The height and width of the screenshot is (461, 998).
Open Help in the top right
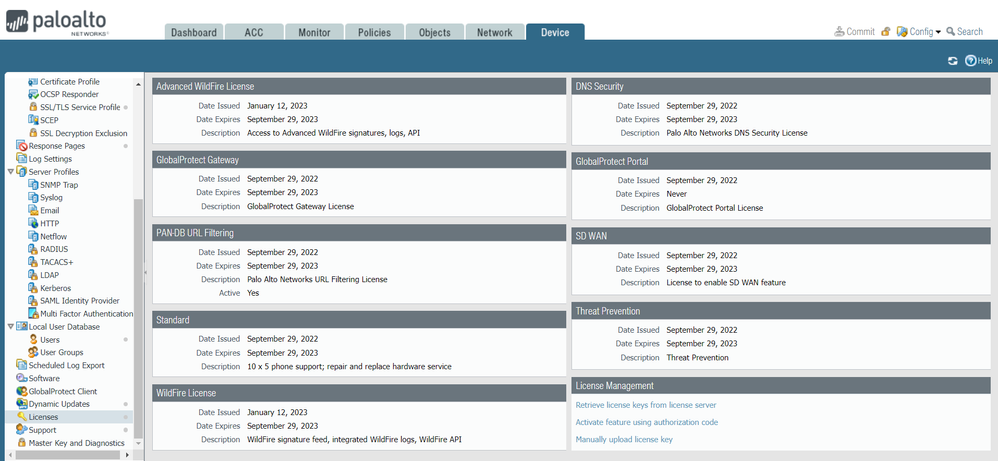978,61
